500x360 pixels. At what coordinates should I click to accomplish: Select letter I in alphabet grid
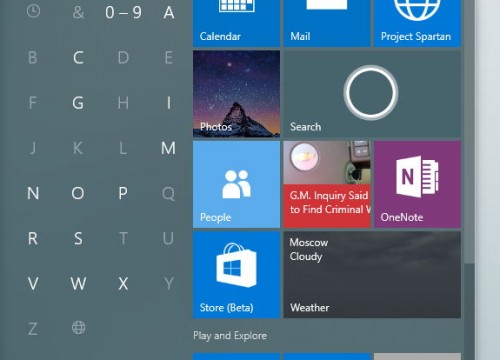click(169, 103)
